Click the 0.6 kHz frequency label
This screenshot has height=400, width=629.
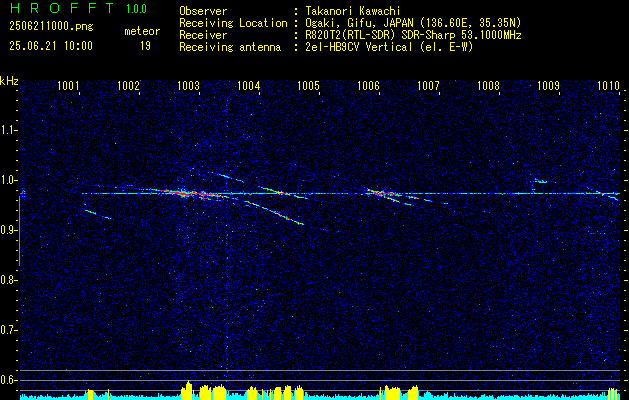click(8, 380)
